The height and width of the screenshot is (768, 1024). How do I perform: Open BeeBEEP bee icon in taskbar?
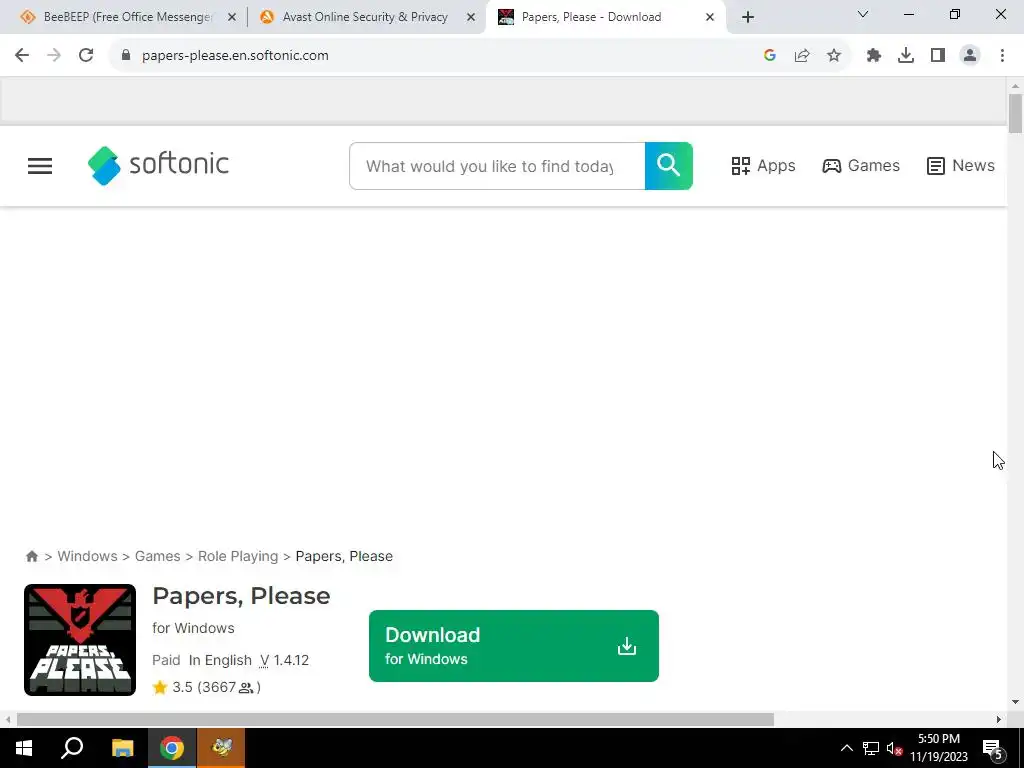click(221, 748)
